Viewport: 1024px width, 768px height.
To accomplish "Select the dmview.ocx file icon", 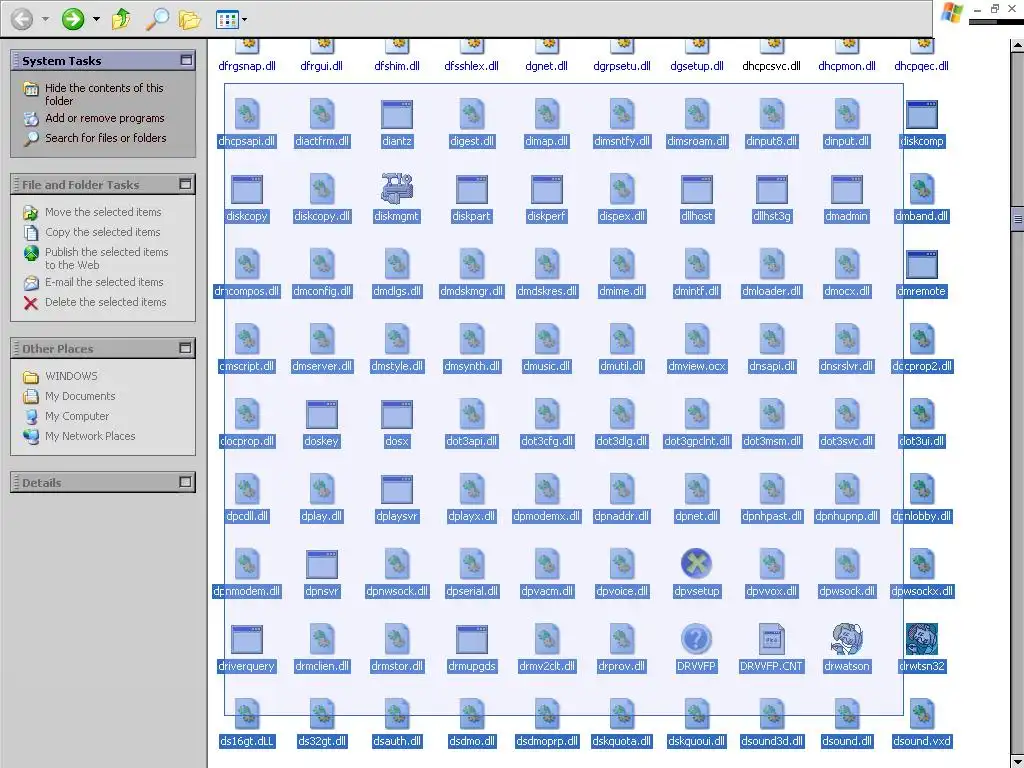I will [x=696, y=339].
